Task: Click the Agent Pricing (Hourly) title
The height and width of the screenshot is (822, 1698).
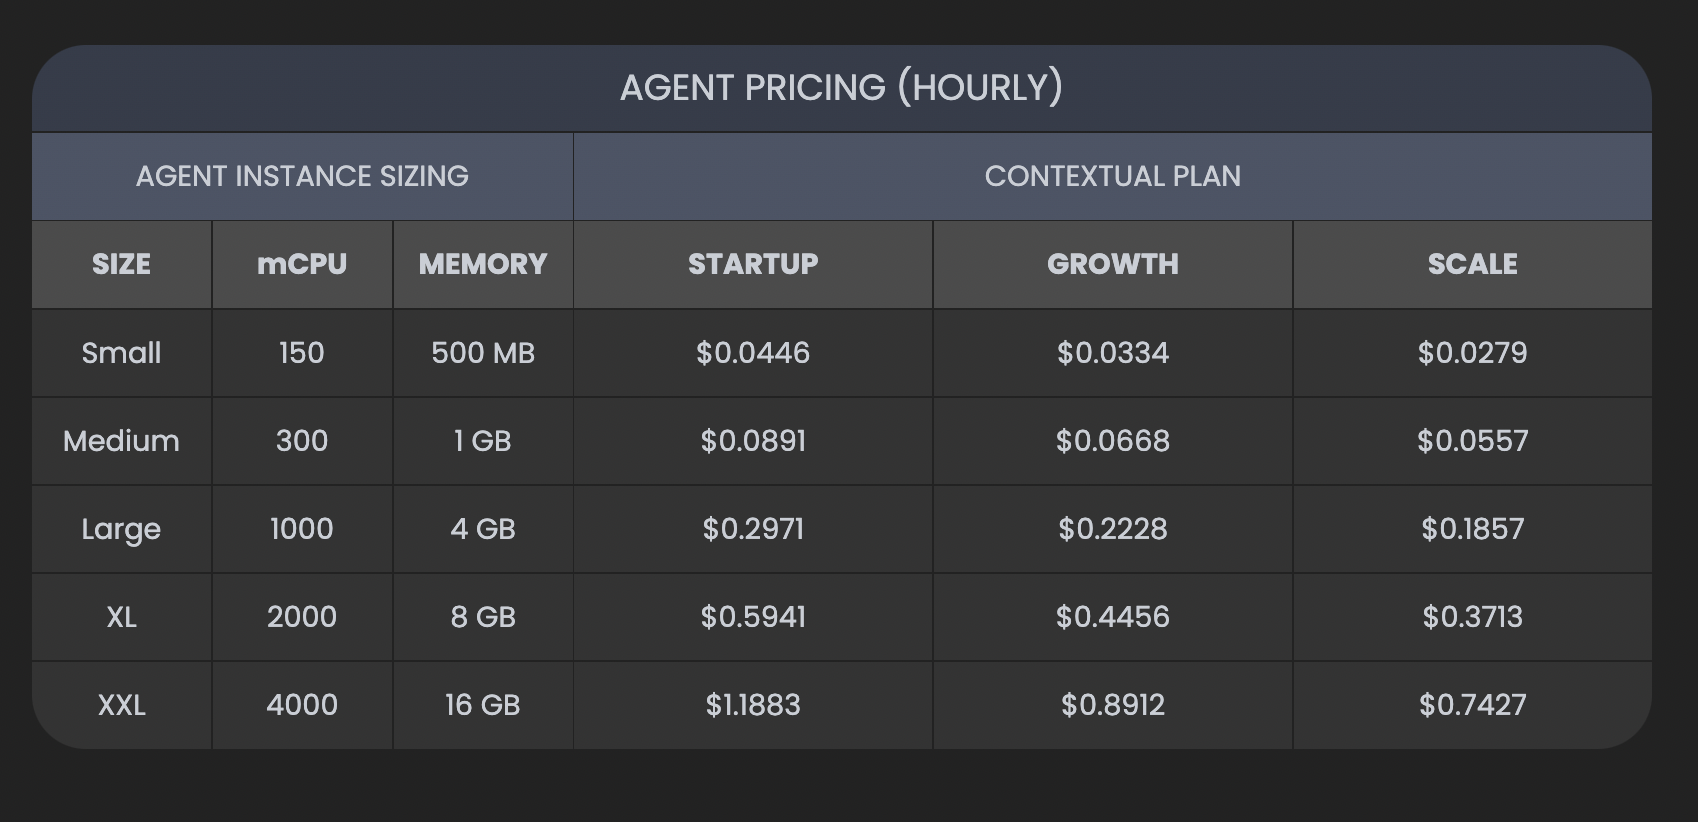Action: 841,88
